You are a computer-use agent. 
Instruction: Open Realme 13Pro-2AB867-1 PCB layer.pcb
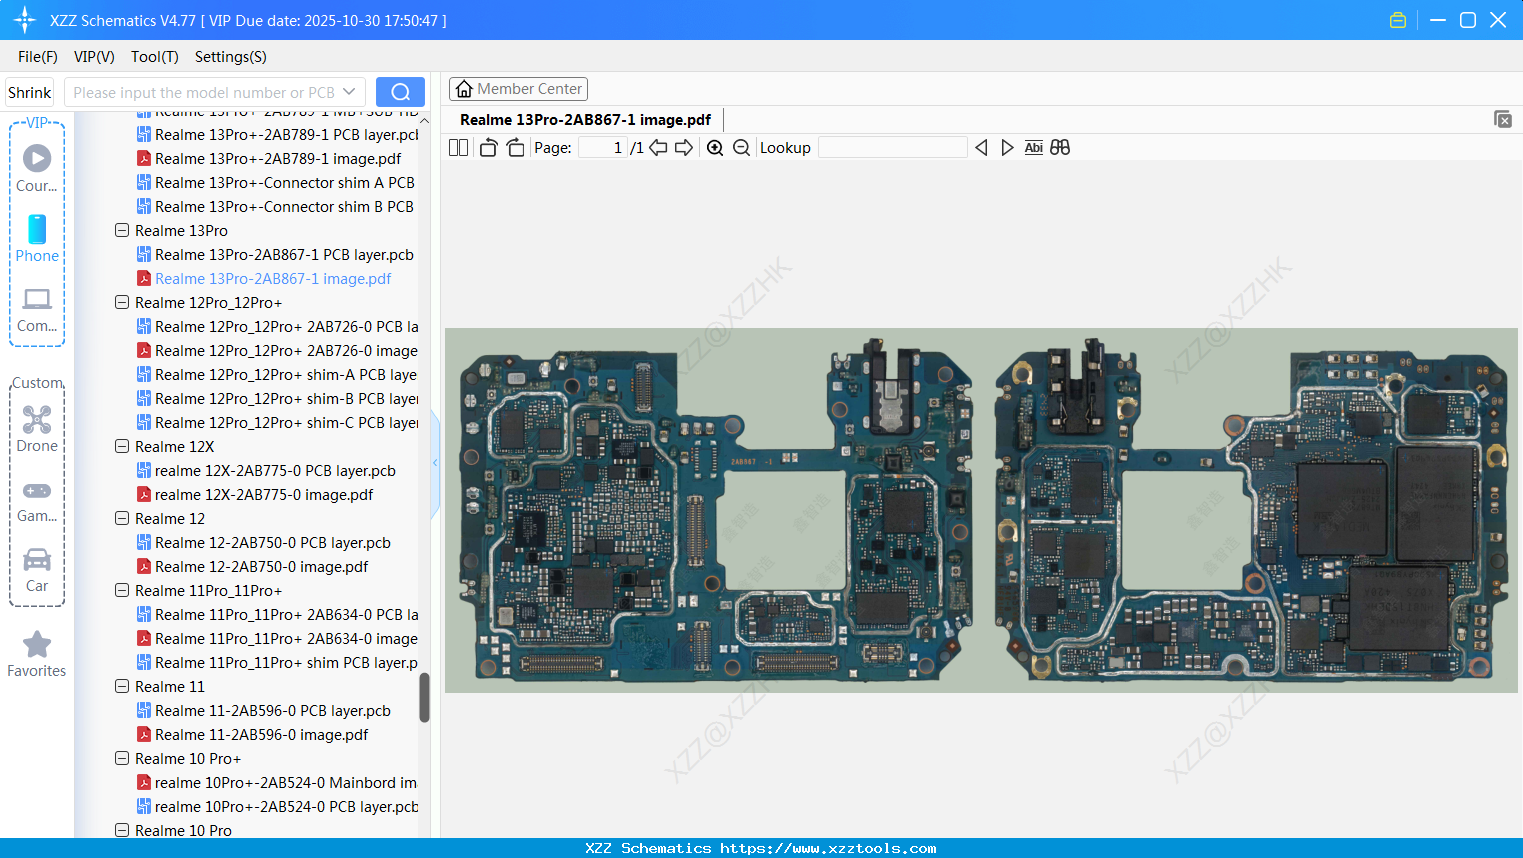(x=275, y=254)
